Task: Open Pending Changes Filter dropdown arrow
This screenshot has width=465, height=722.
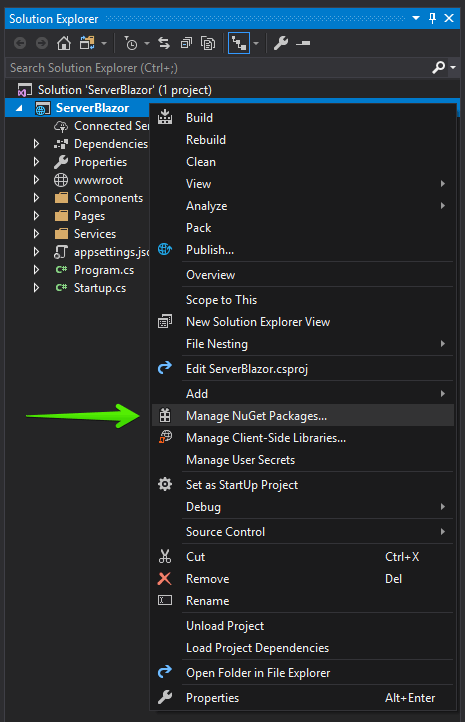Action: click(147, 43)
